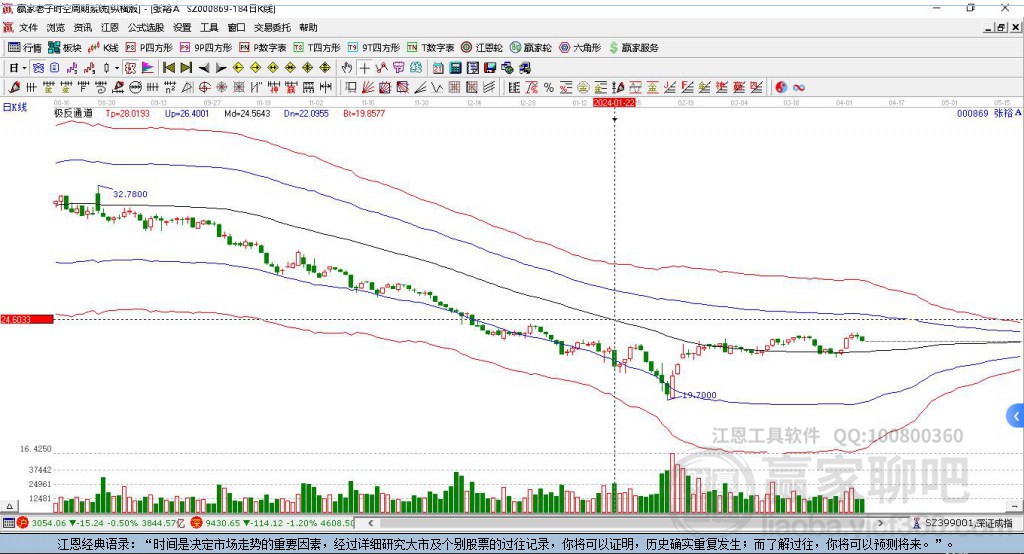Toggle the 极 indicator icon
1024x554 pixels.
(131, 68)
